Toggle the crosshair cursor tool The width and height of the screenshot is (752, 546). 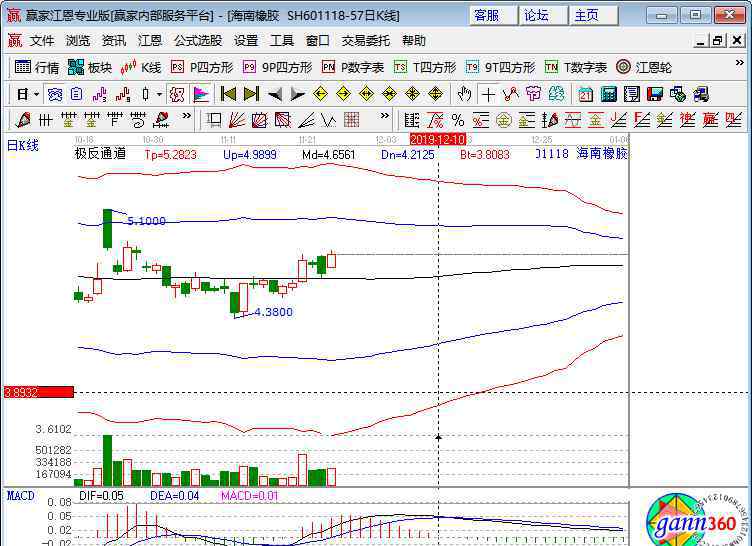pyautogui.click(x=488, y=94)
